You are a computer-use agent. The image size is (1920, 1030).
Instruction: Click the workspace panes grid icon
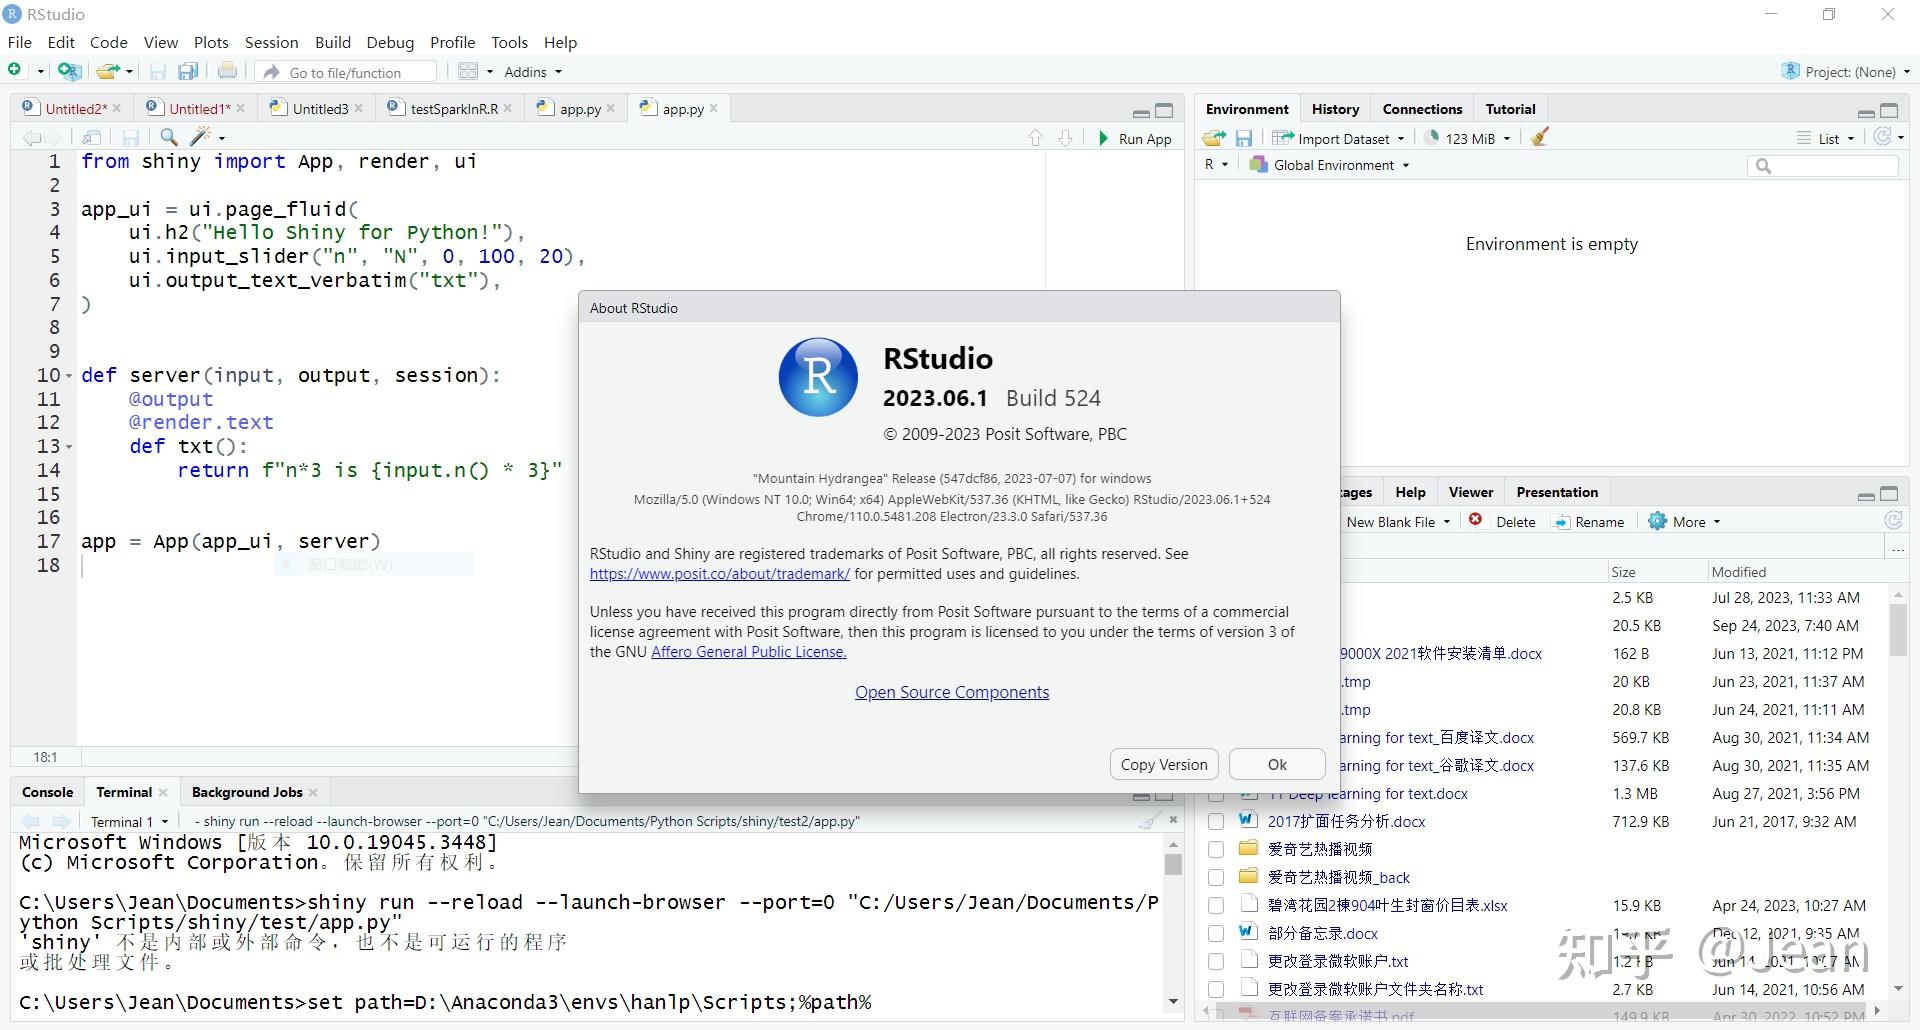(468, 71)
